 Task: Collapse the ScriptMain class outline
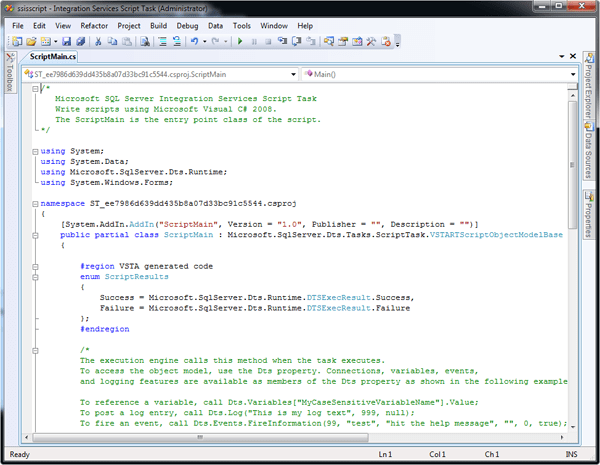(x=35, y=235)
